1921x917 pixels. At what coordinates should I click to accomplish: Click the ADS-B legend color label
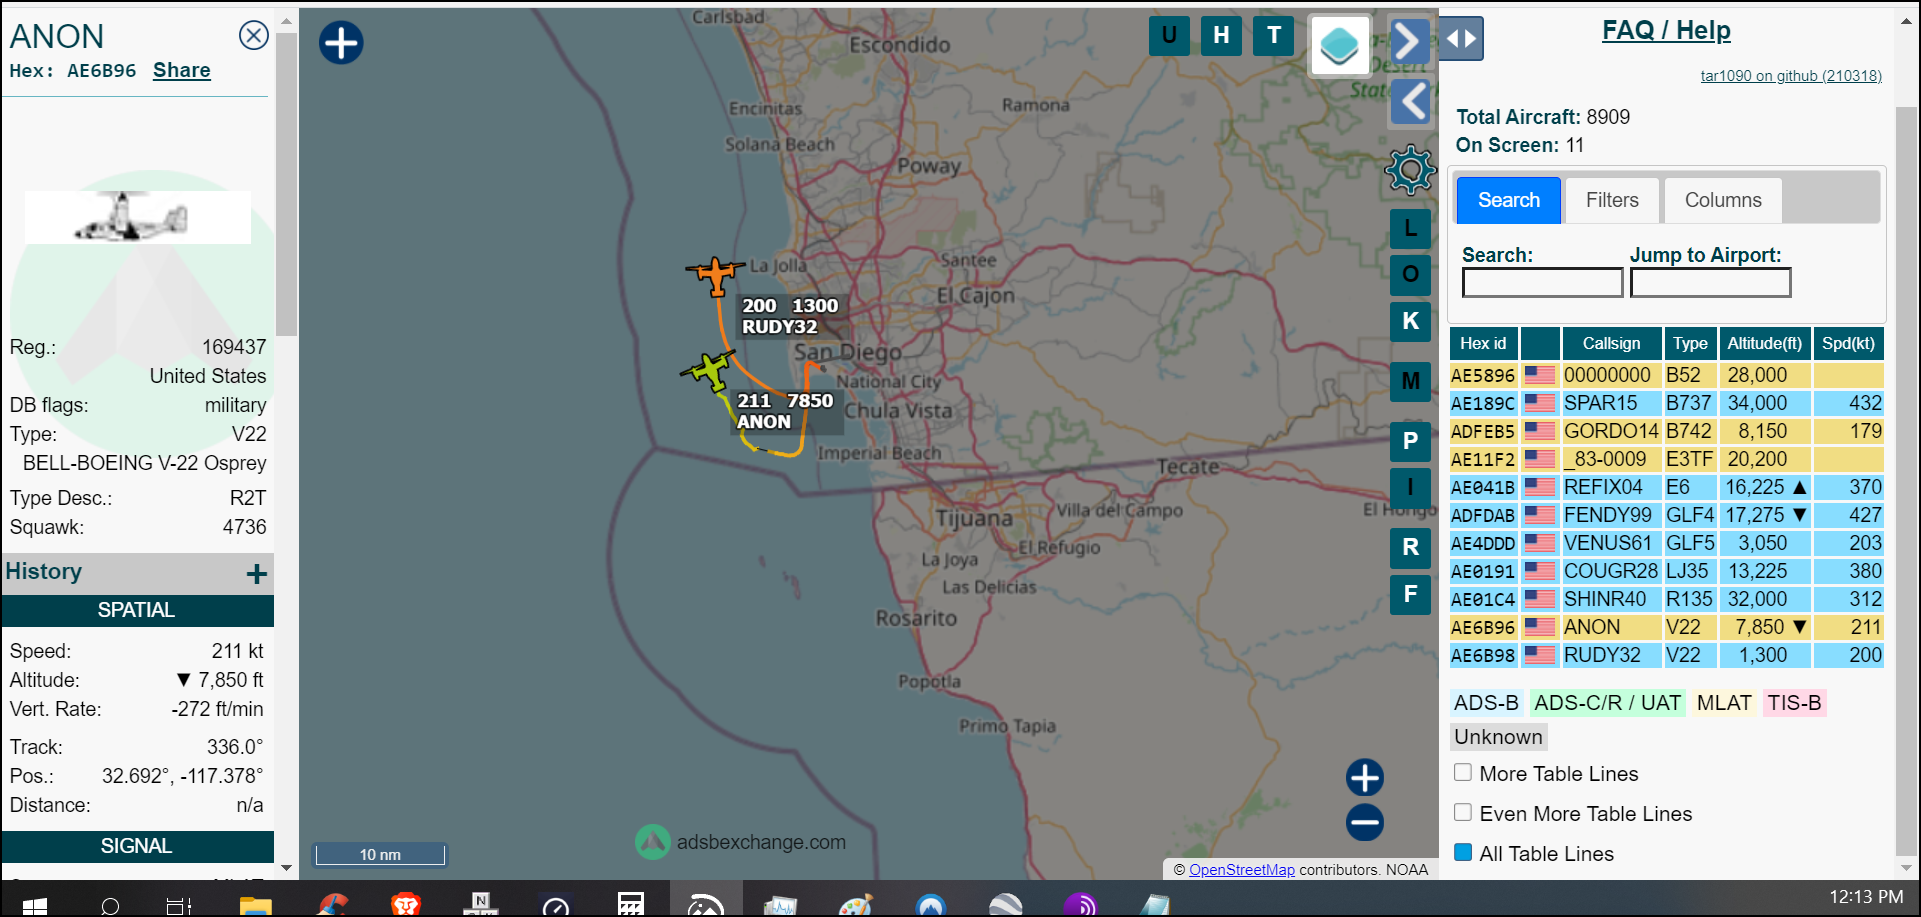click(x=1486, y=703)
